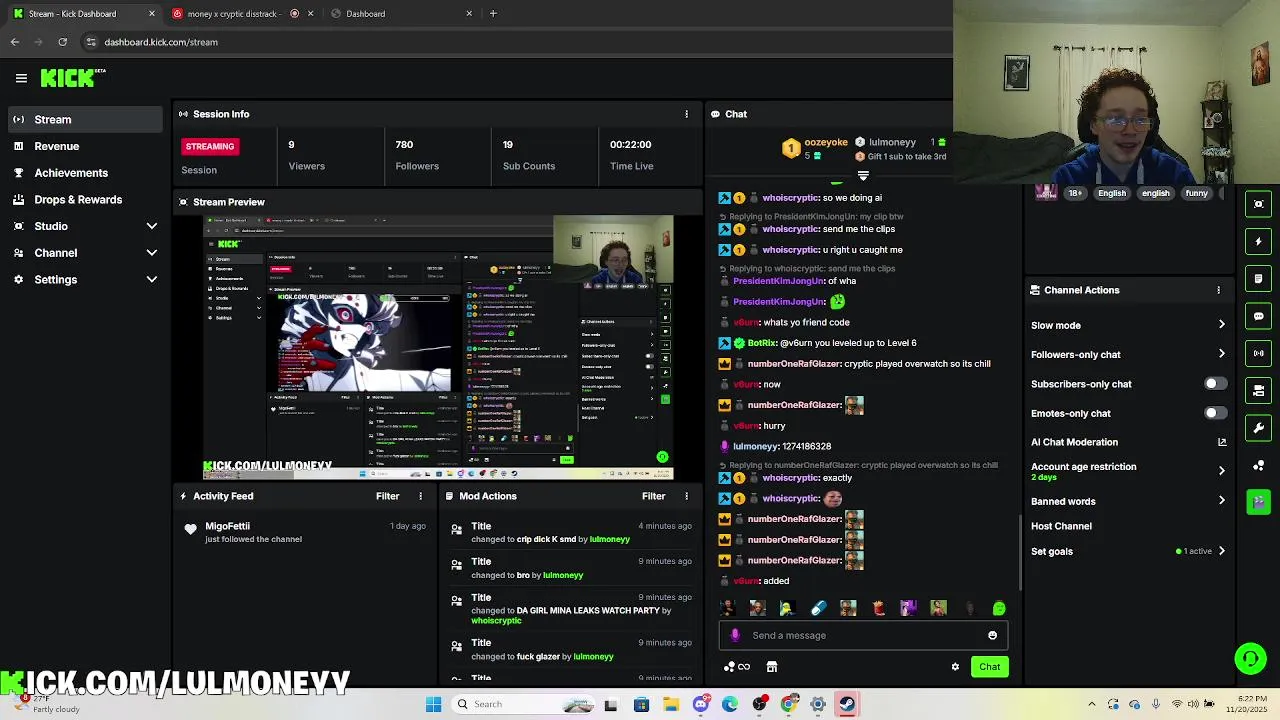Click the chat bubble sidebar icon
This screenshot has height=720, width=1280.
[1259, 316]
